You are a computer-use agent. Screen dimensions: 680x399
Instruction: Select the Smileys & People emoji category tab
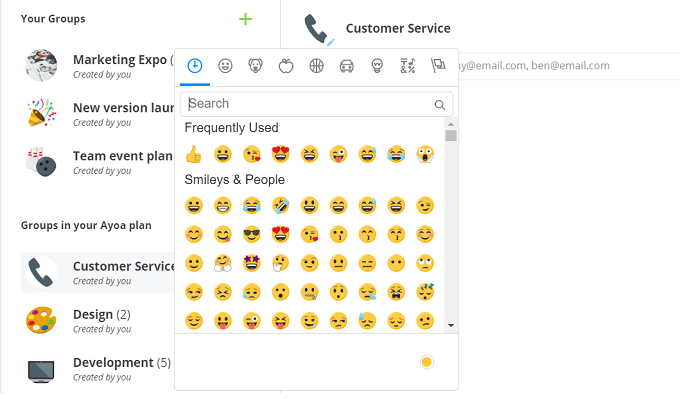coord(225,66)
